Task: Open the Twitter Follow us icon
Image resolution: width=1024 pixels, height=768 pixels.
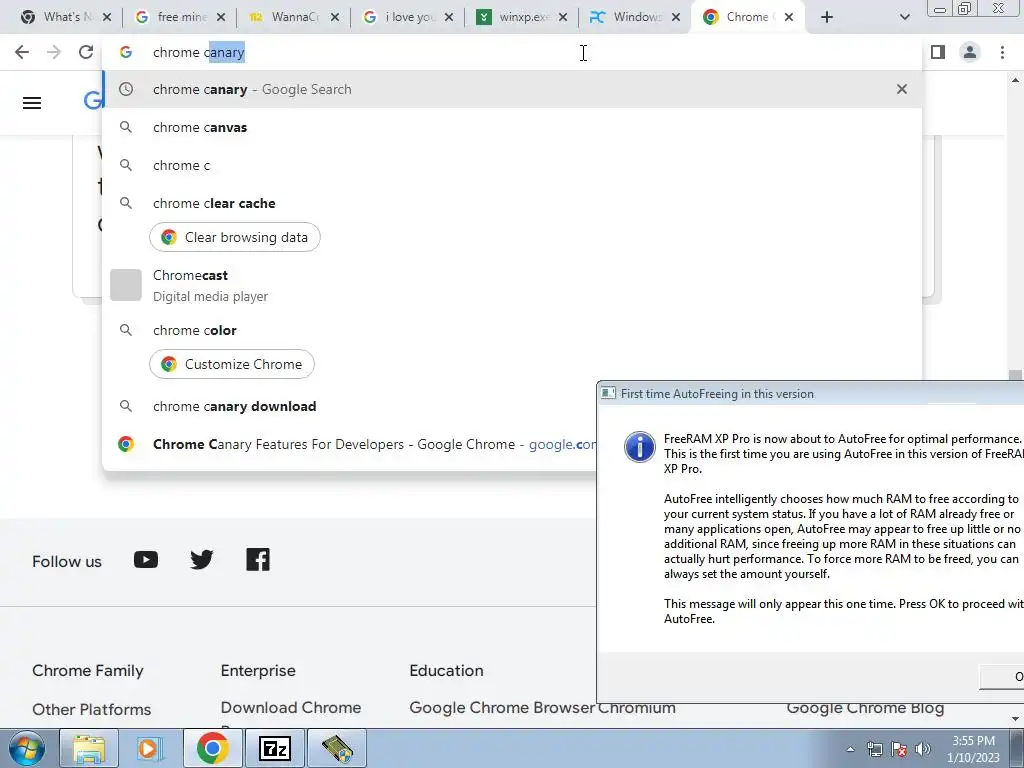Action: 202,560
